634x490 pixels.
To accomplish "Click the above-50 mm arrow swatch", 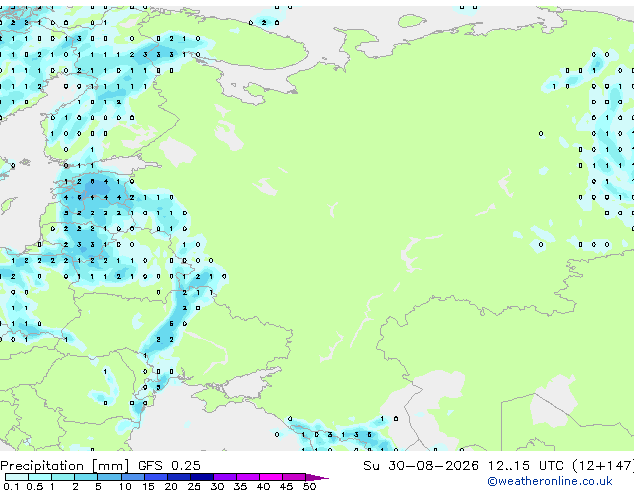I will pos(317,477).
